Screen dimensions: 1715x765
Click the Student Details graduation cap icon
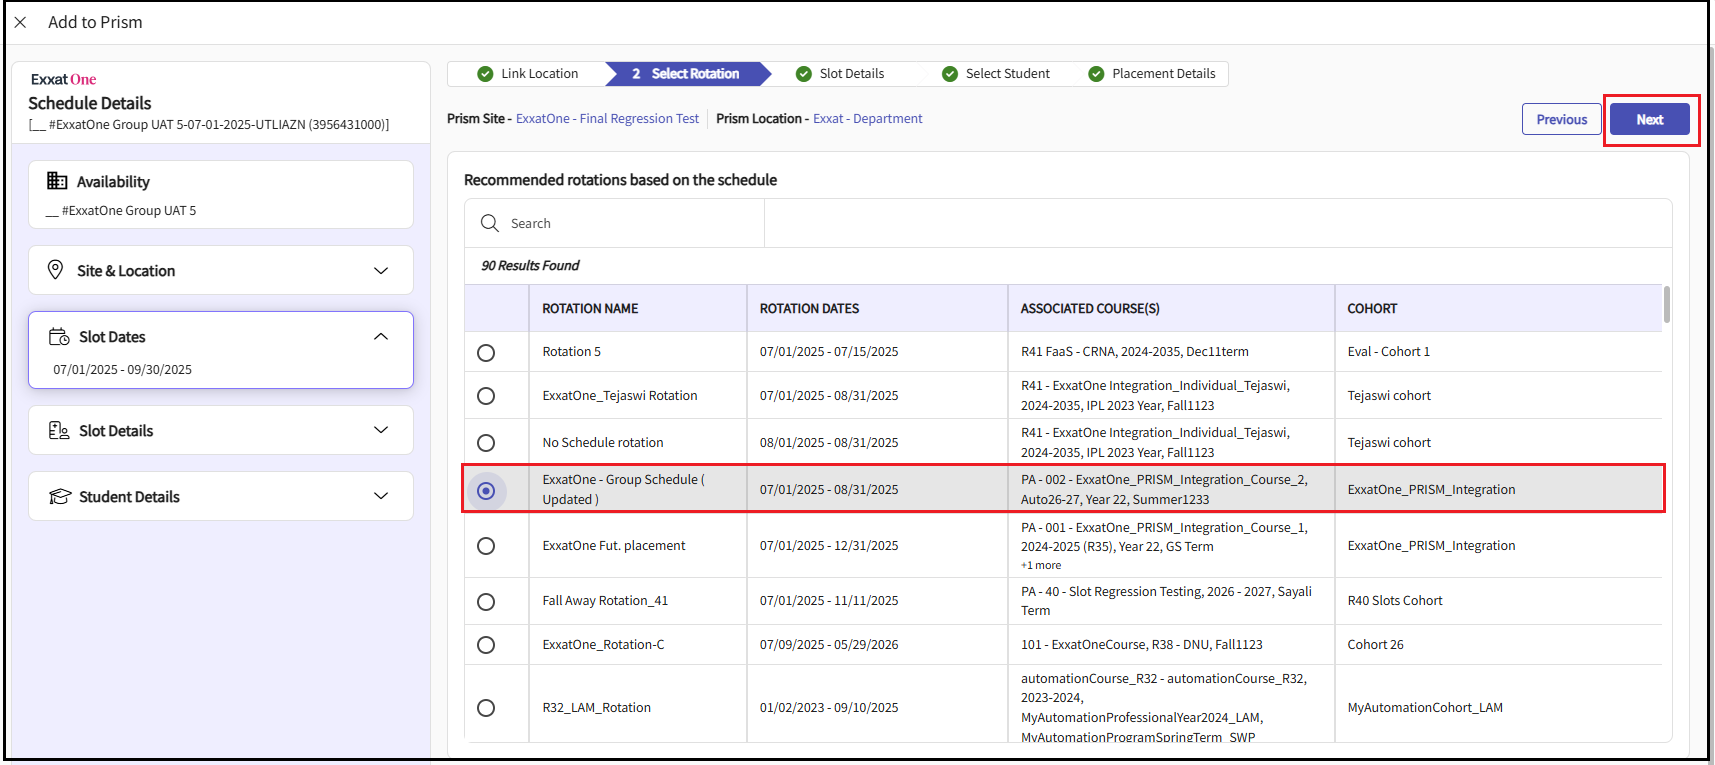coord(60,497)
